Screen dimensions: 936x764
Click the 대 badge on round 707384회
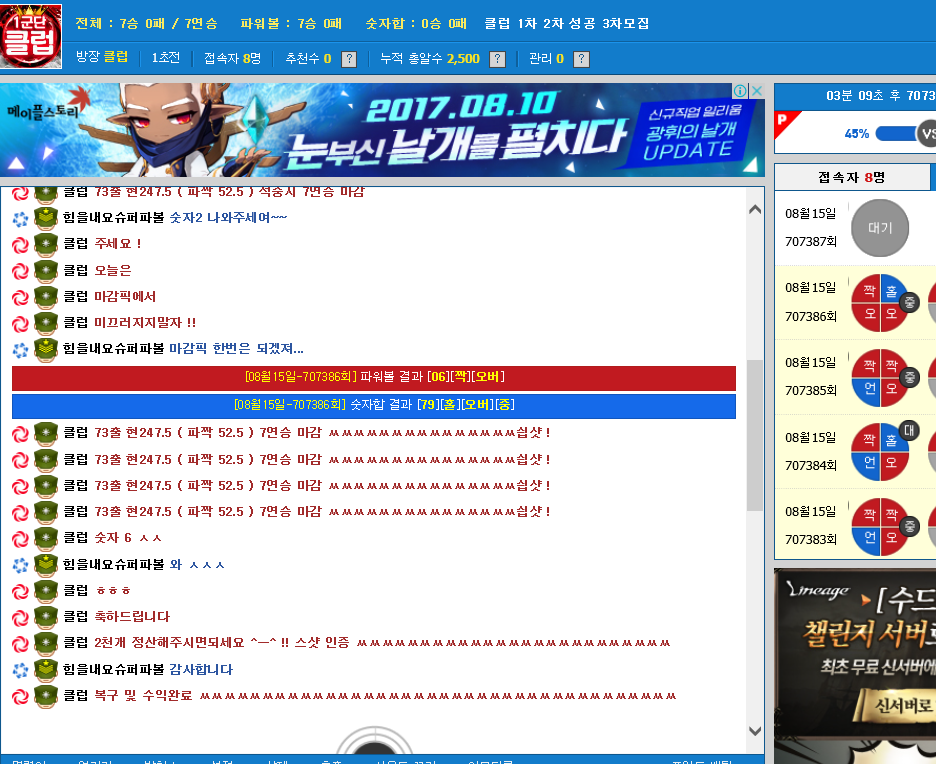909,430
